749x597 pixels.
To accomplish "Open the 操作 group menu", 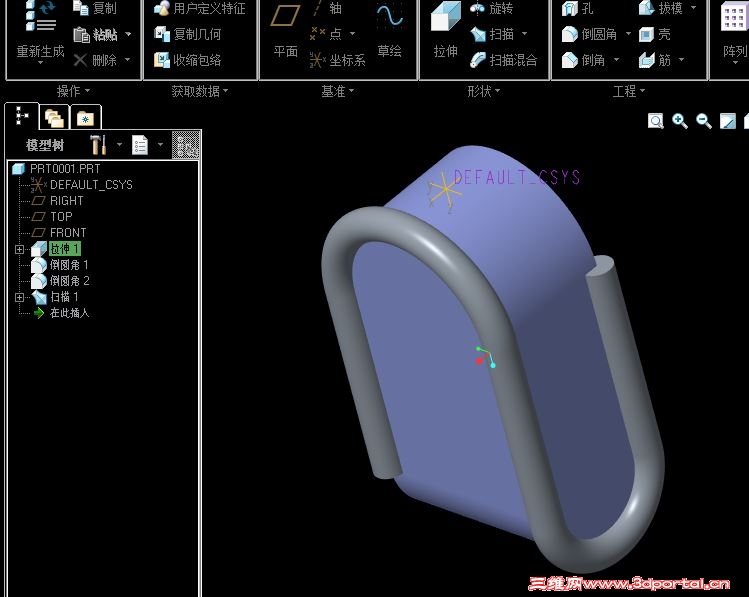I will click(73, 91).
